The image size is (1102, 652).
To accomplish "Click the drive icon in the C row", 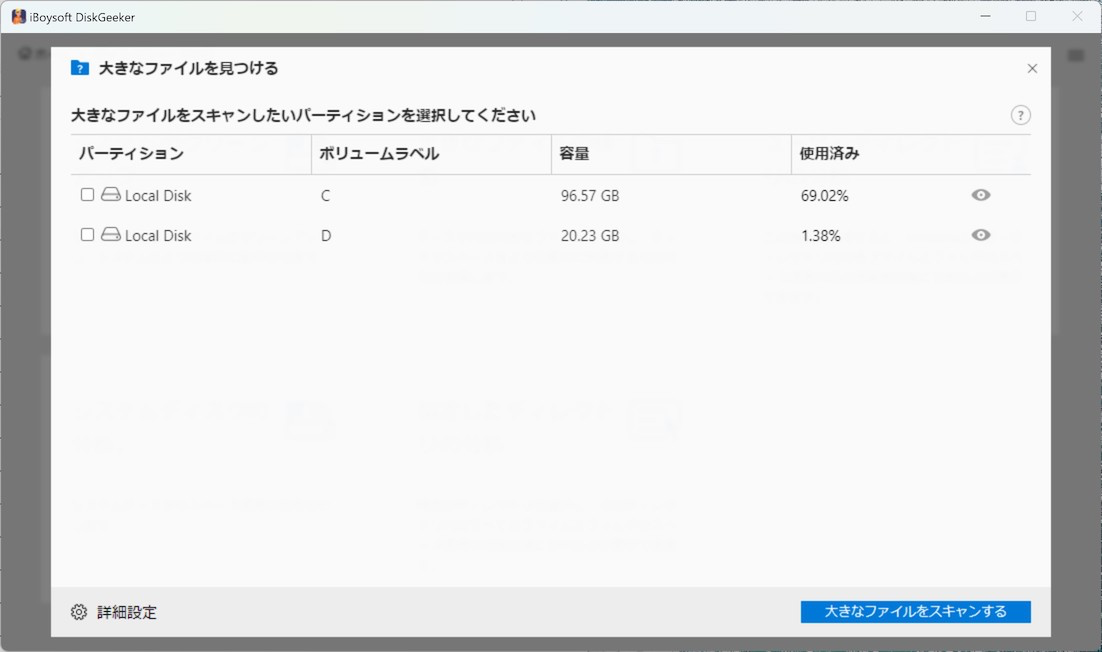I will (110, 195).
